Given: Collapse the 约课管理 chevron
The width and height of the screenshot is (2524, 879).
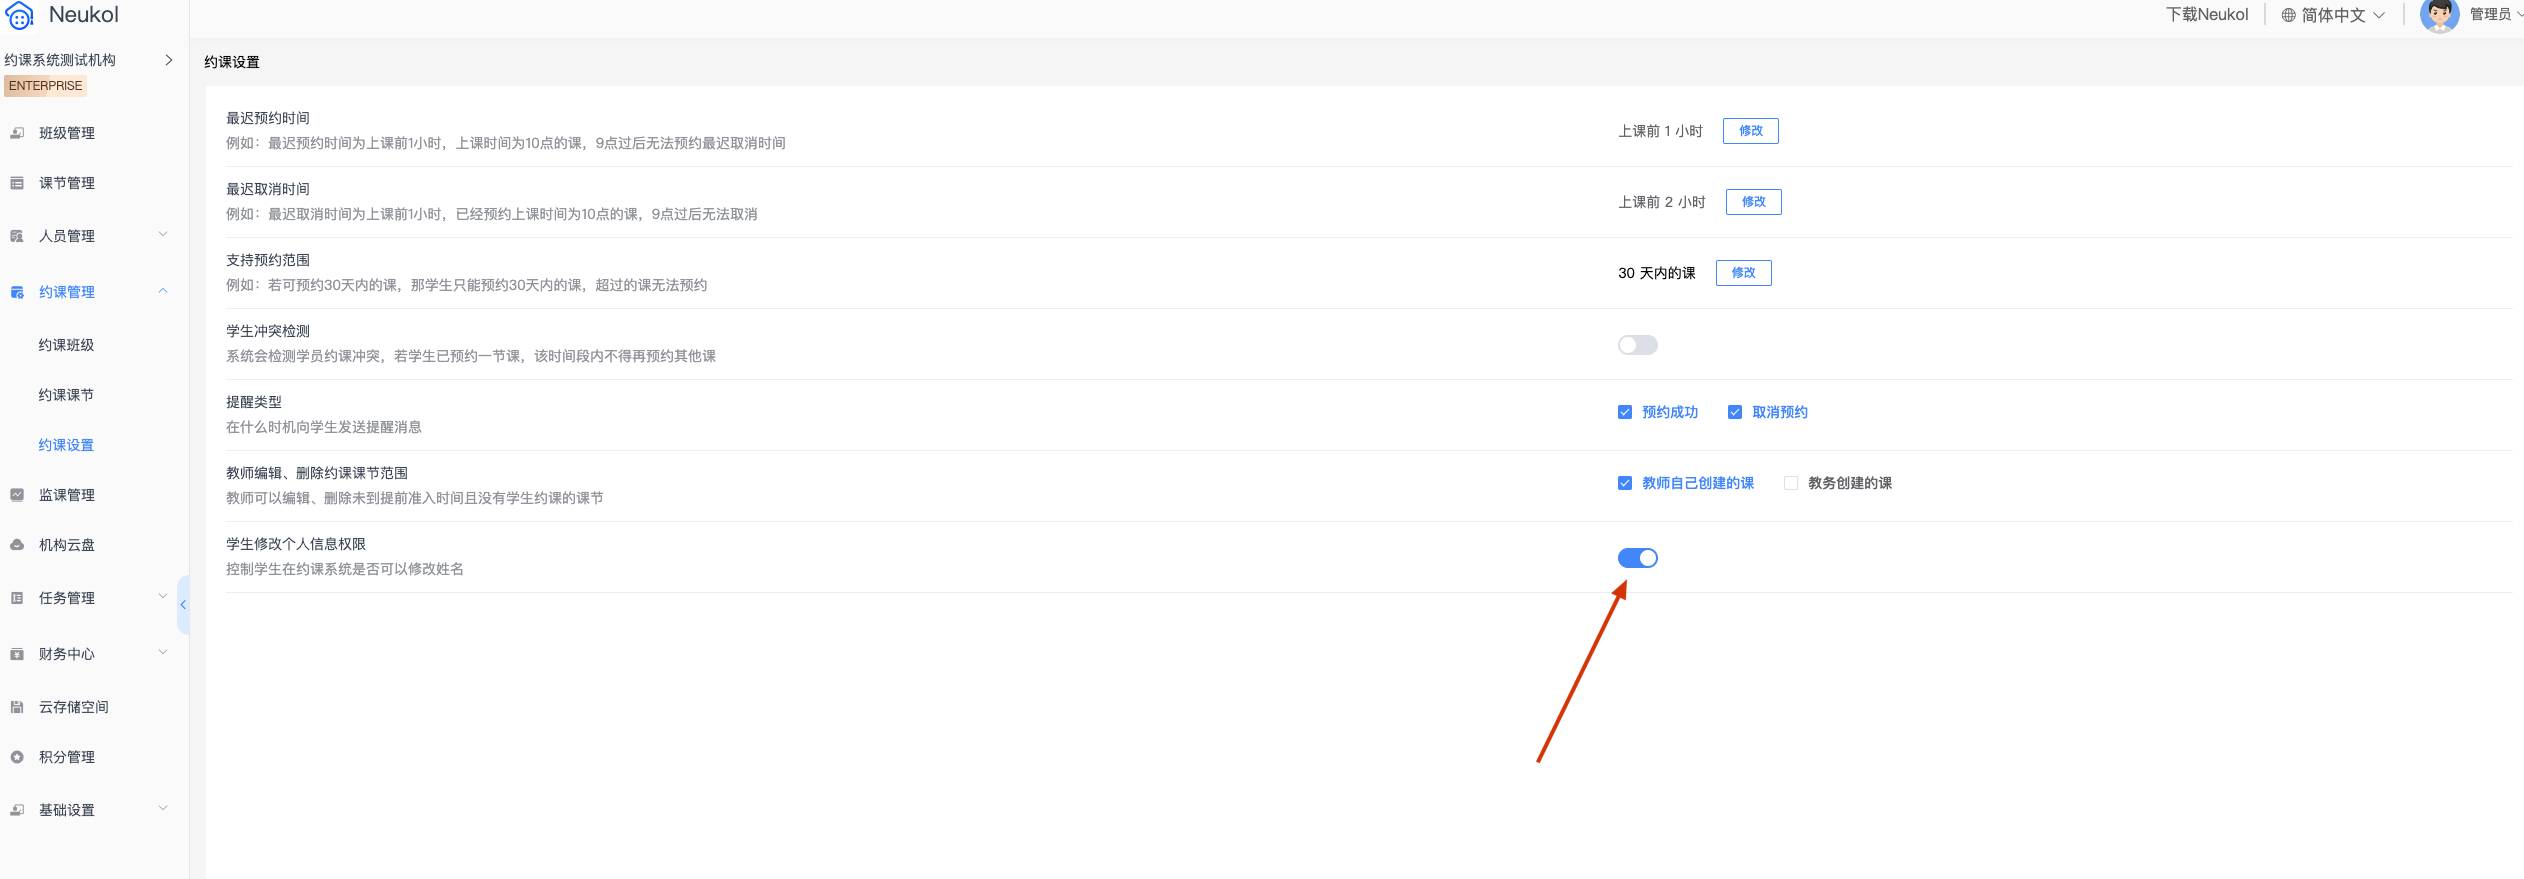Looking at the screenshot, I should click(163, 291).
